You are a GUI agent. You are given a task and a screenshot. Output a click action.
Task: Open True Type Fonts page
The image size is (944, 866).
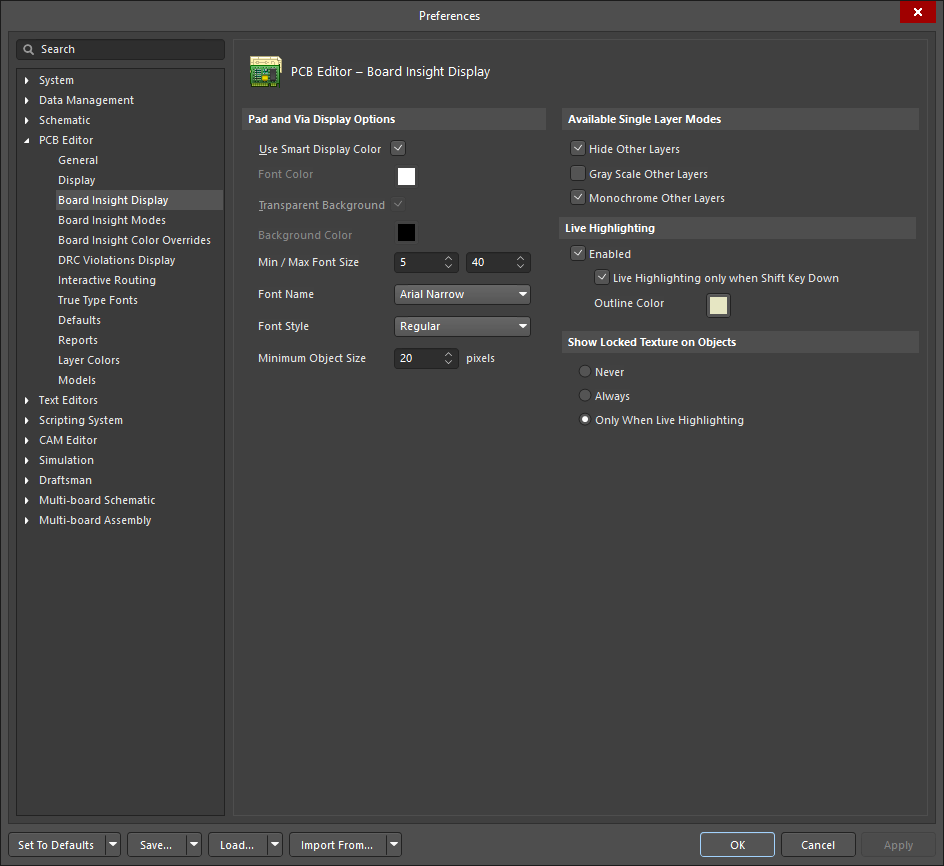pyautogui.click(x=98, y=300)
